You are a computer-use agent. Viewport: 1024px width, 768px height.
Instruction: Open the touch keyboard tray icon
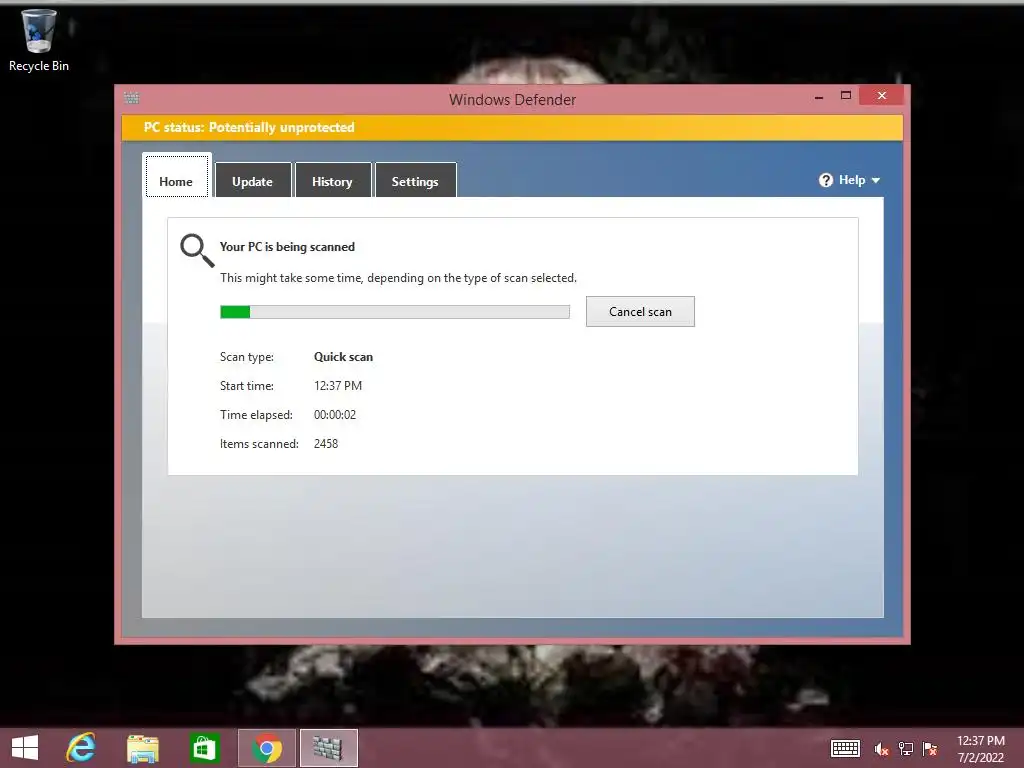point(845,749)
